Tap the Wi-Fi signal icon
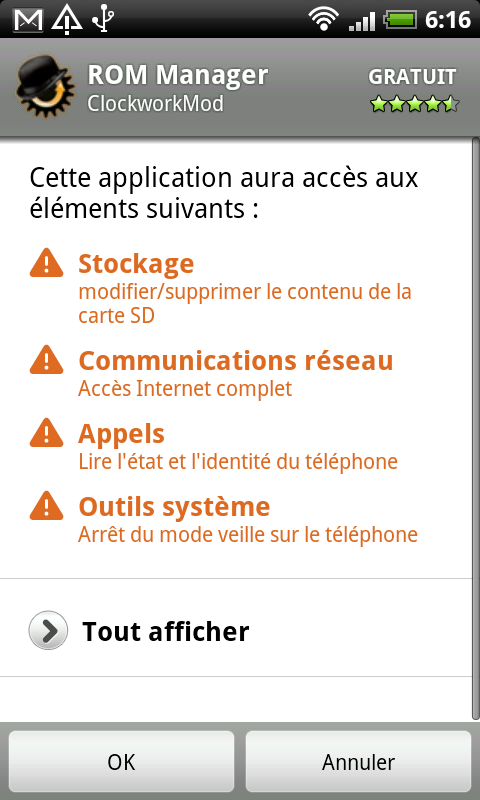This screenshot has height=800, width=480. click(321, 19)
